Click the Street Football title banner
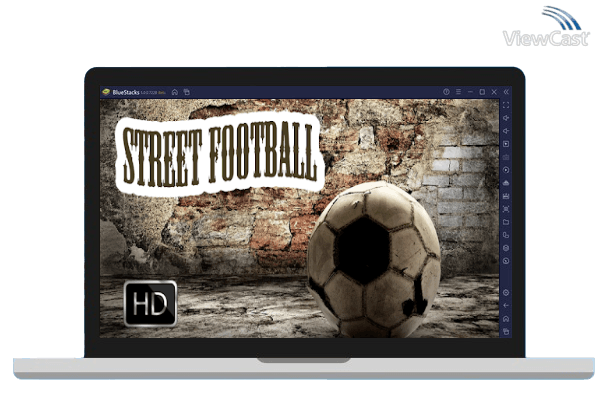The height and width of the screenshot is (414, 602). tap(219, 154)
